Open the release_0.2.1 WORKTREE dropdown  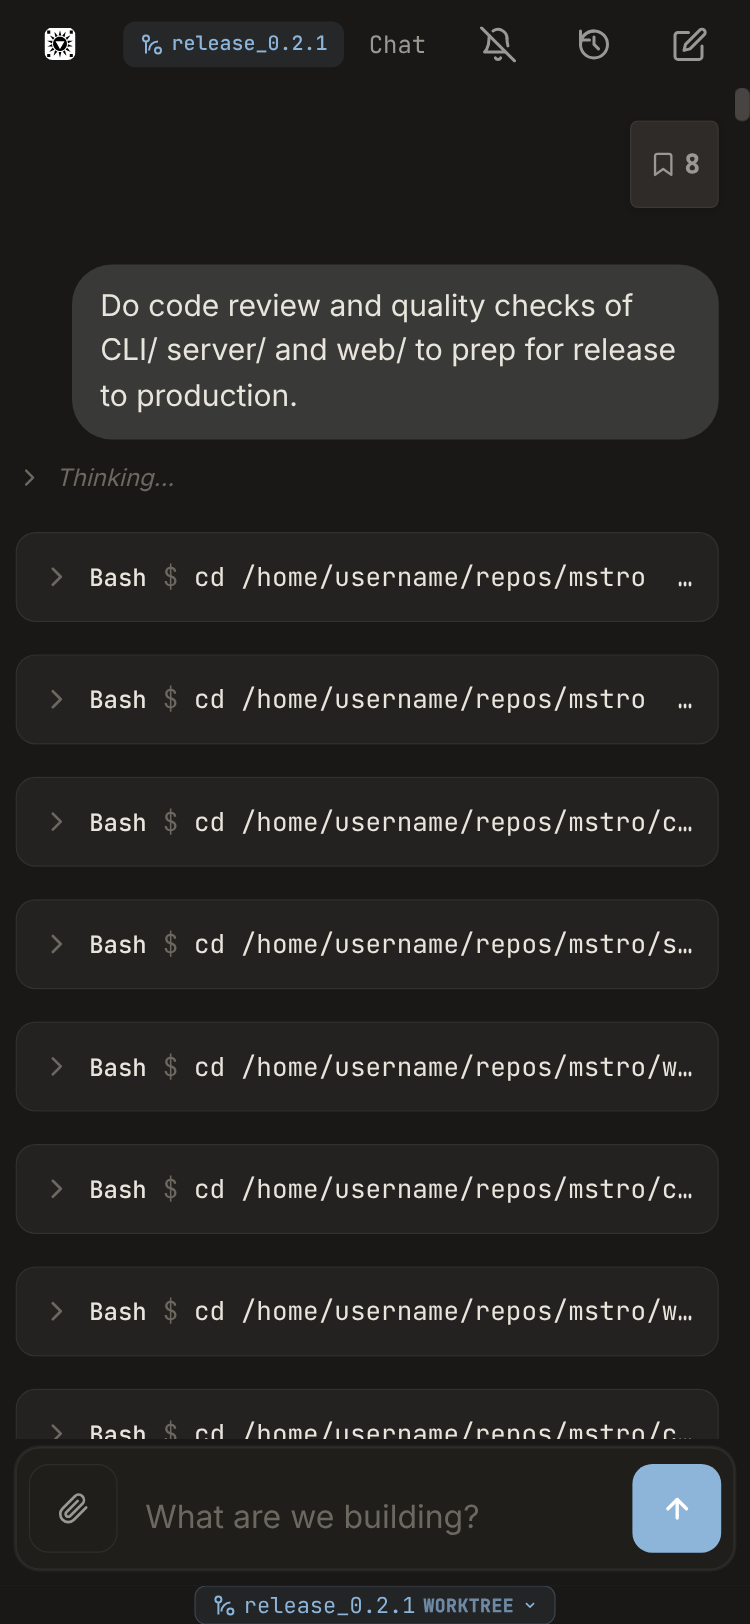pyautogui.click(x=375, y=1605)
